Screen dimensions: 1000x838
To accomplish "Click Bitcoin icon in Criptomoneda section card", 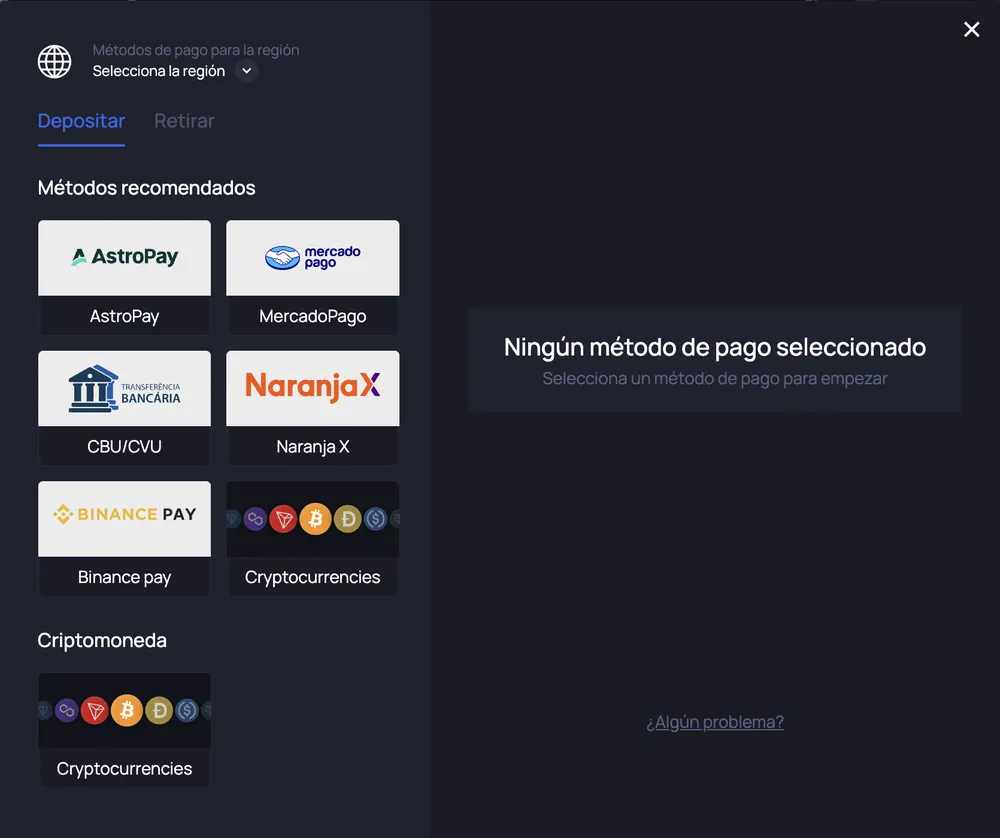I will tap(127, 710).
